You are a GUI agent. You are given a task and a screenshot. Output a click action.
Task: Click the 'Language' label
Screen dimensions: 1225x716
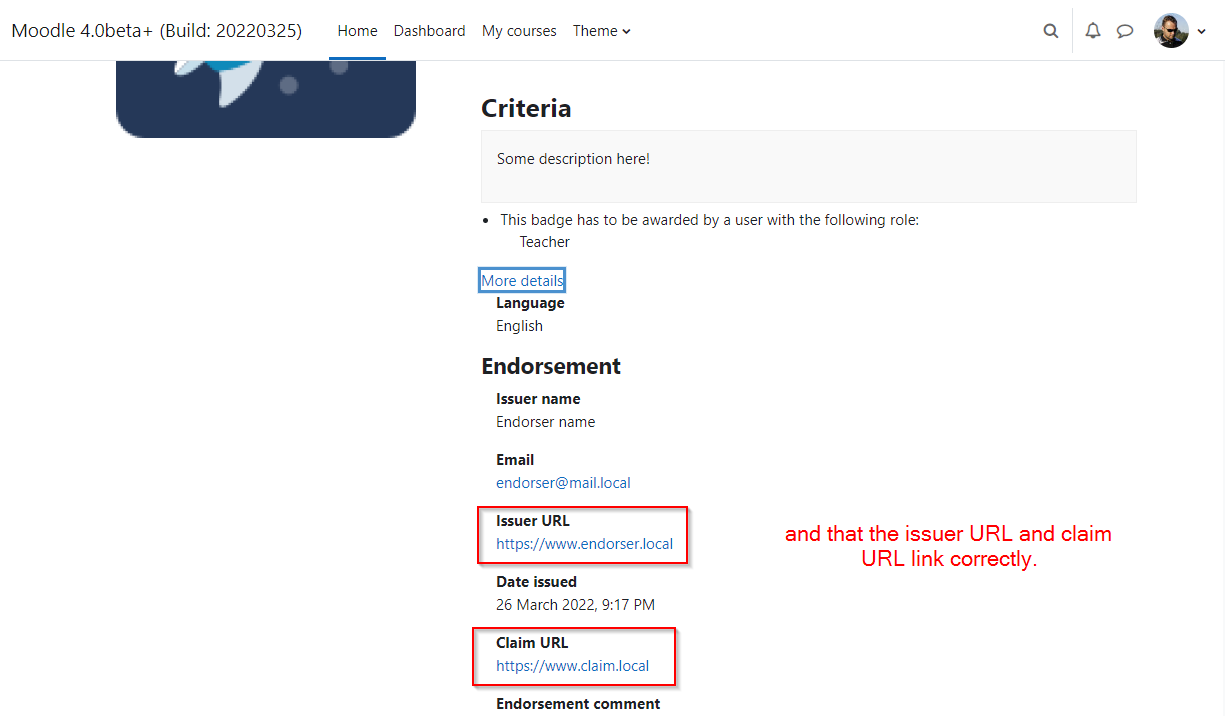point(530,302)
